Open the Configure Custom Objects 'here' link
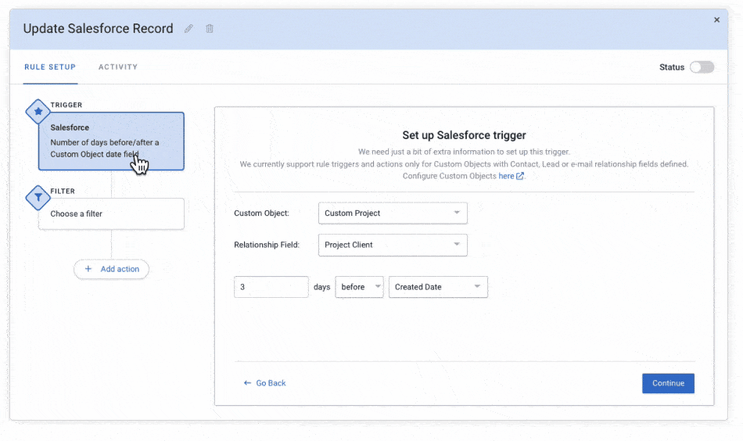This screenshot has height=441, width=743. click(x=506, y=176)
